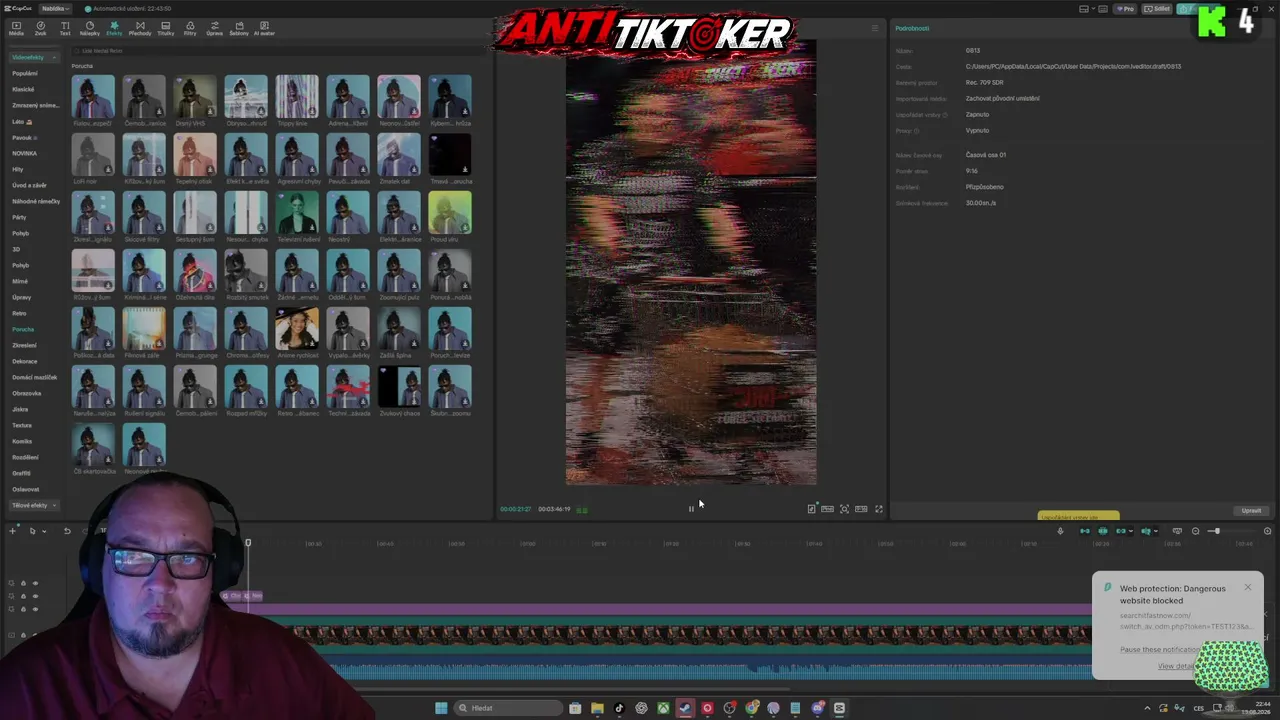
Task: Open the Komiks effects category
Action: pyautogui.click(x=22, y=441)
